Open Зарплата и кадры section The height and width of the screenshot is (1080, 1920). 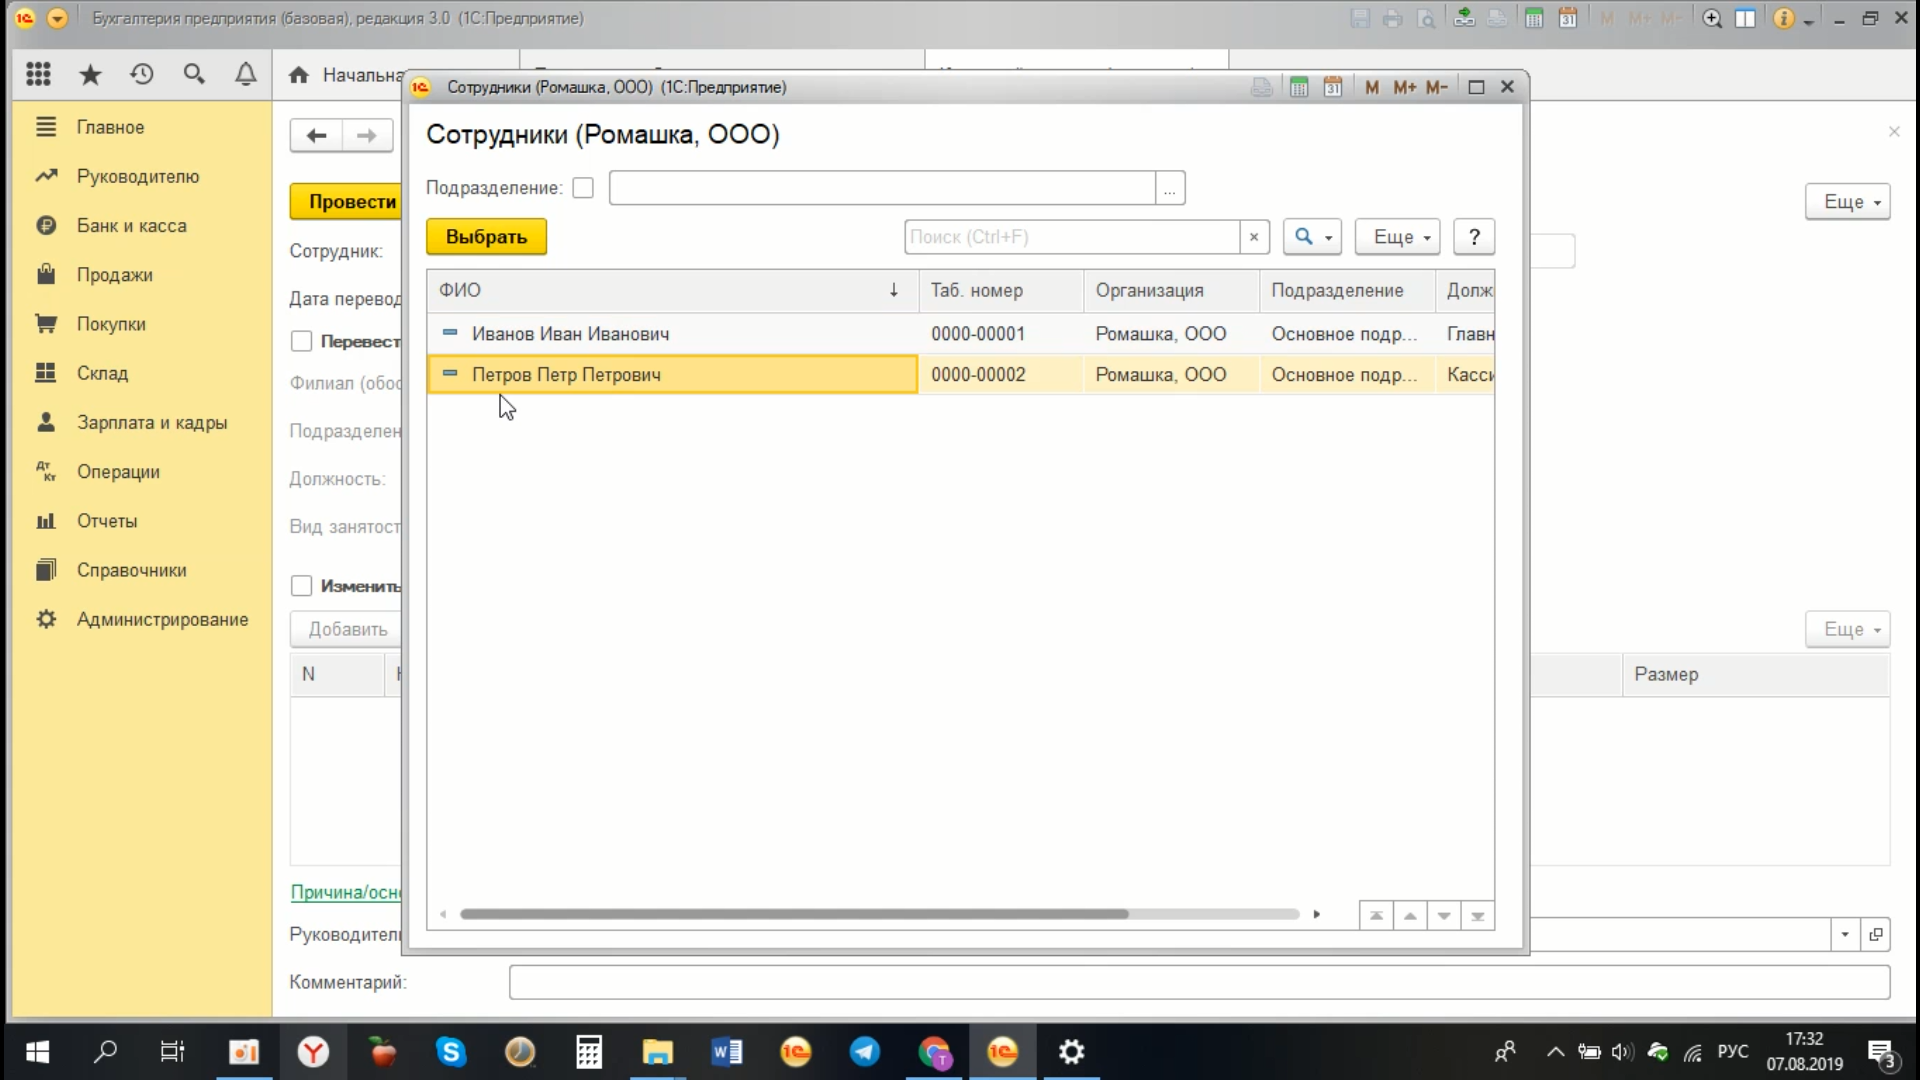tap(151, 422)
